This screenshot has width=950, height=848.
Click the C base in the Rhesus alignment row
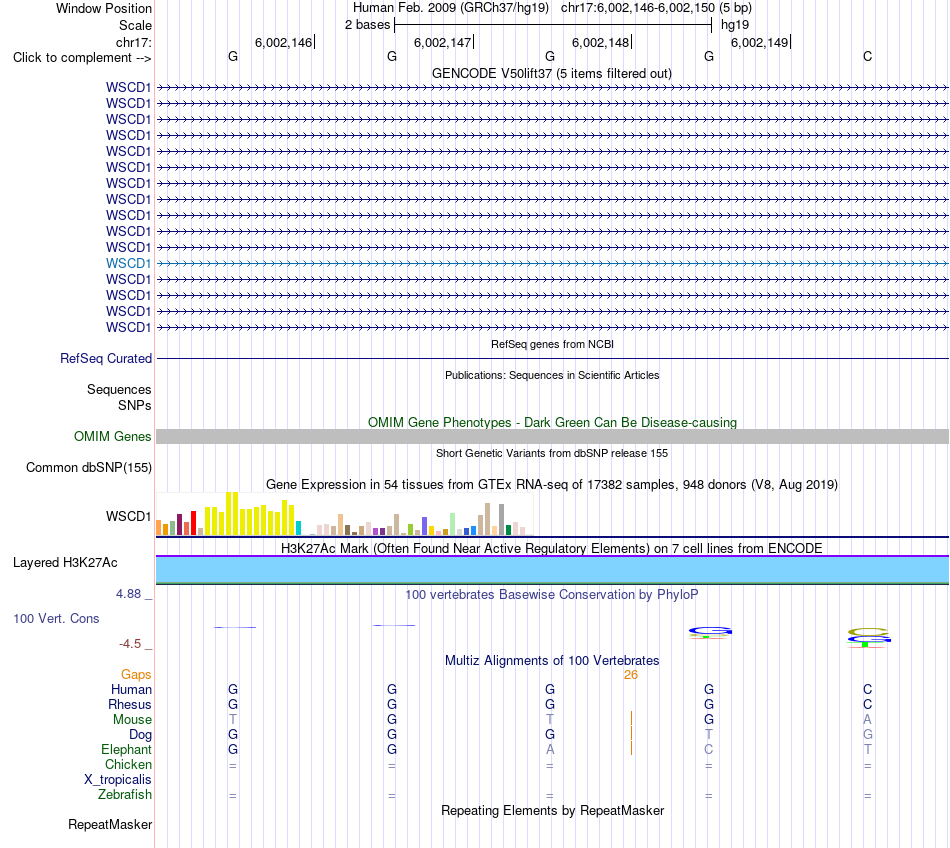click(868, 704)
